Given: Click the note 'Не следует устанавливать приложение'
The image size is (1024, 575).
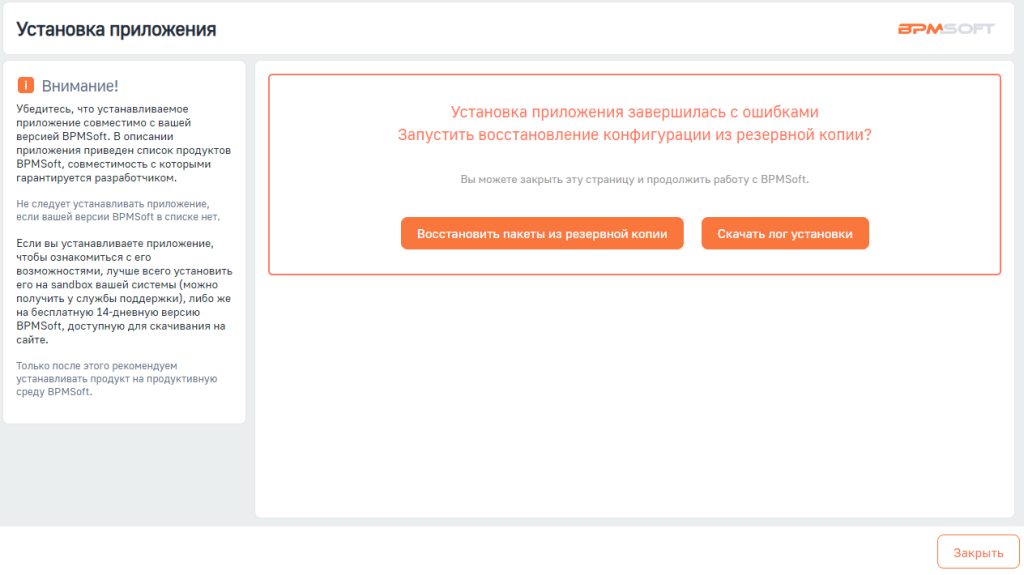Looking at the screenshot, I should pos(118,210).
